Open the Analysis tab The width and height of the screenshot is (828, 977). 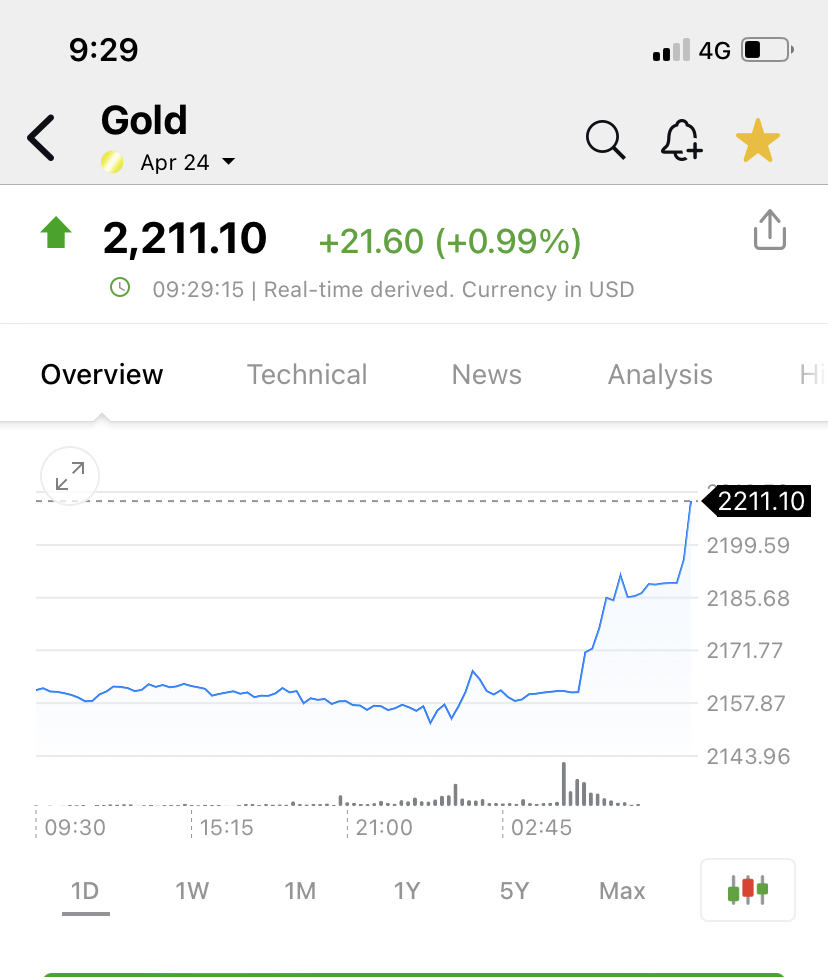coord(660,375)
